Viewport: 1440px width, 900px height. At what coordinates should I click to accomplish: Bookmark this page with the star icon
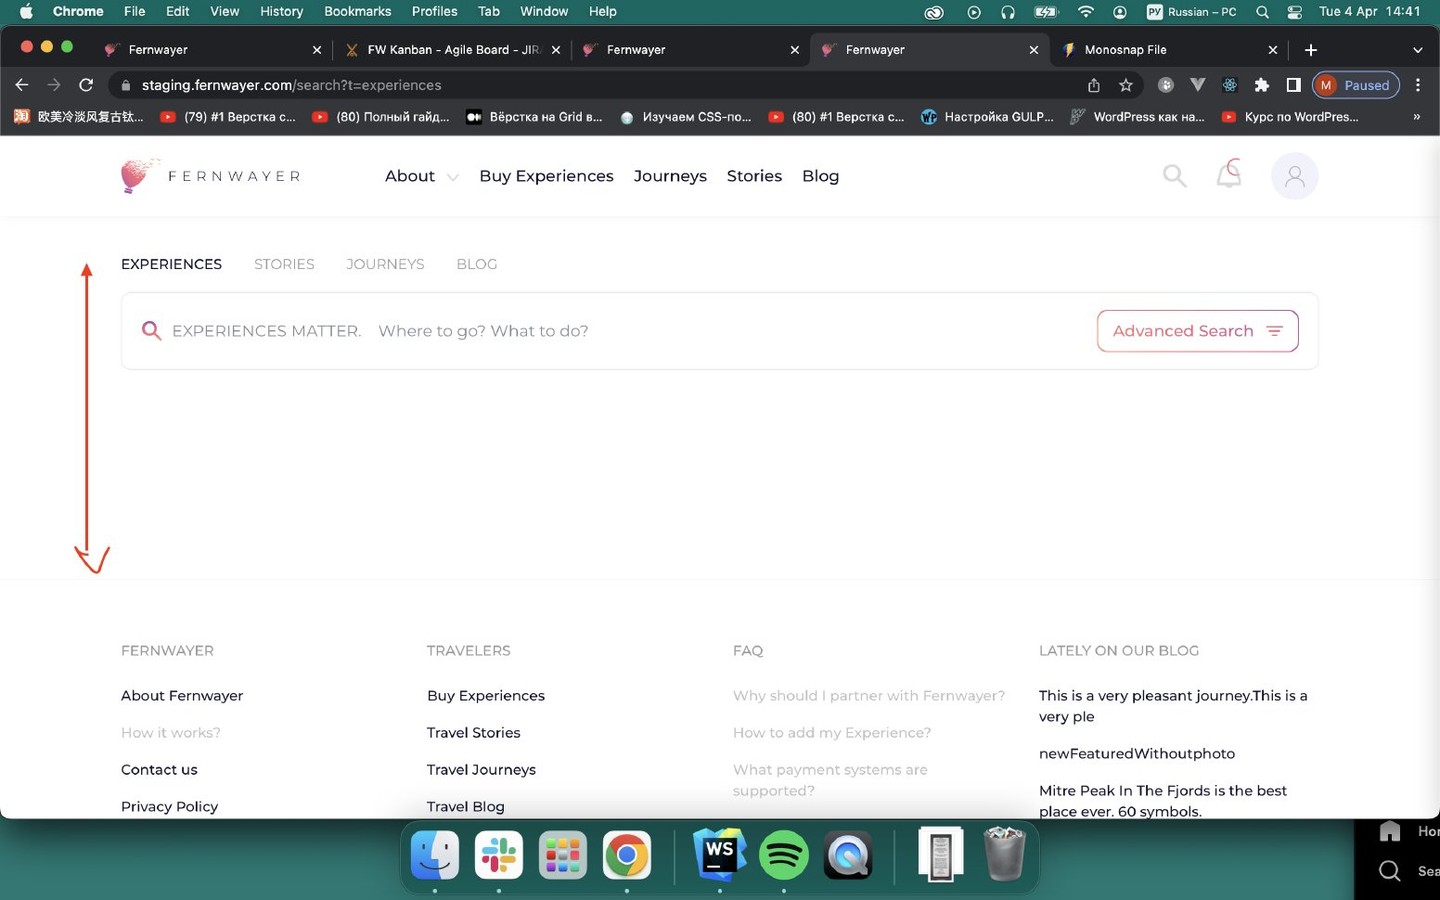tap(1126, 85)
